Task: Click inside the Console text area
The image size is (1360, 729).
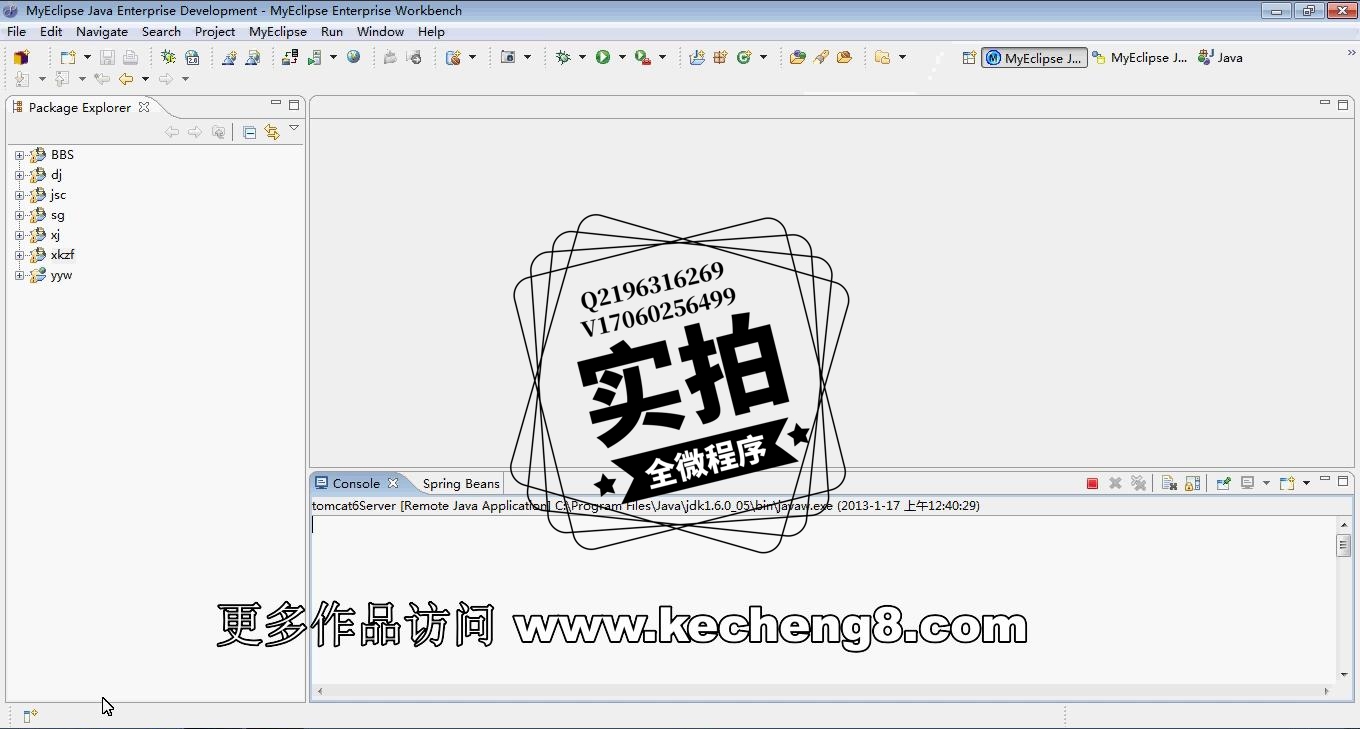Action: pos(824,600)
